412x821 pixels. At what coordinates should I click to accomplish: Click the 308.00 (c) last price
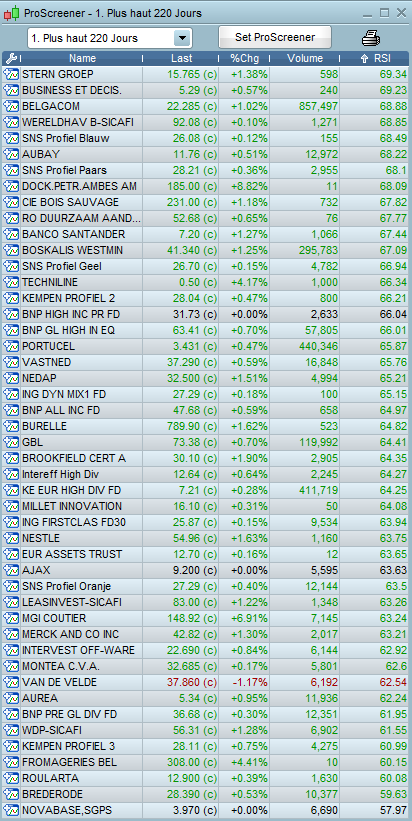click(x=192, y=762)
